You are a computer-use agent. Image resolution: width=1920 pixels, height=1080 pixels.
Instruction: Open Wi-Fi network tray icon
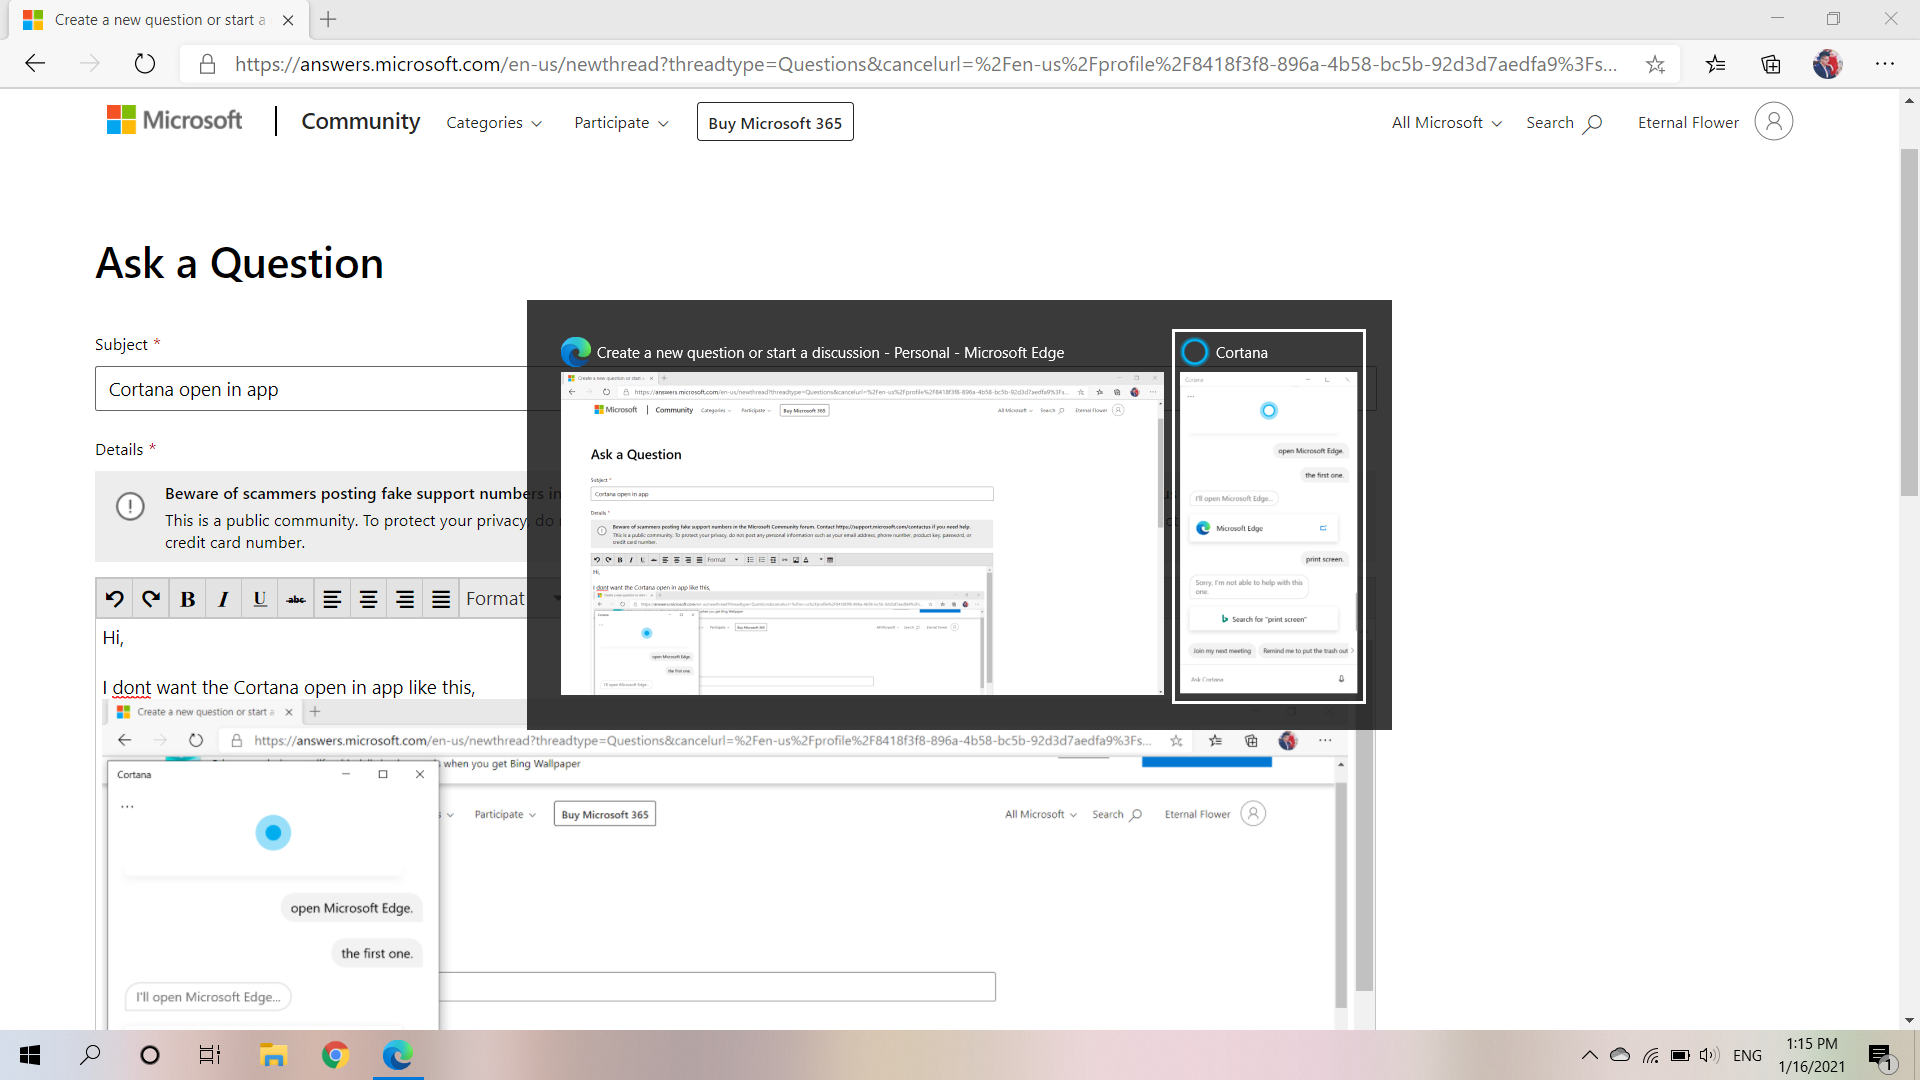(x=1651, y=1055)
